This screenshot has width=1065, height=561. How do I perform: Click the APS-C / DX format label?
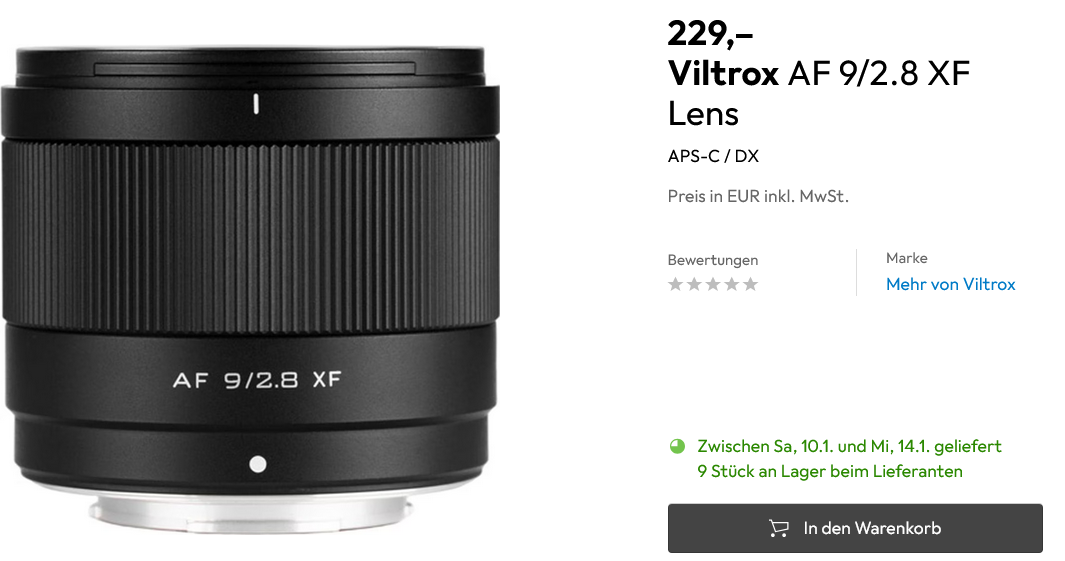(713, 156)
